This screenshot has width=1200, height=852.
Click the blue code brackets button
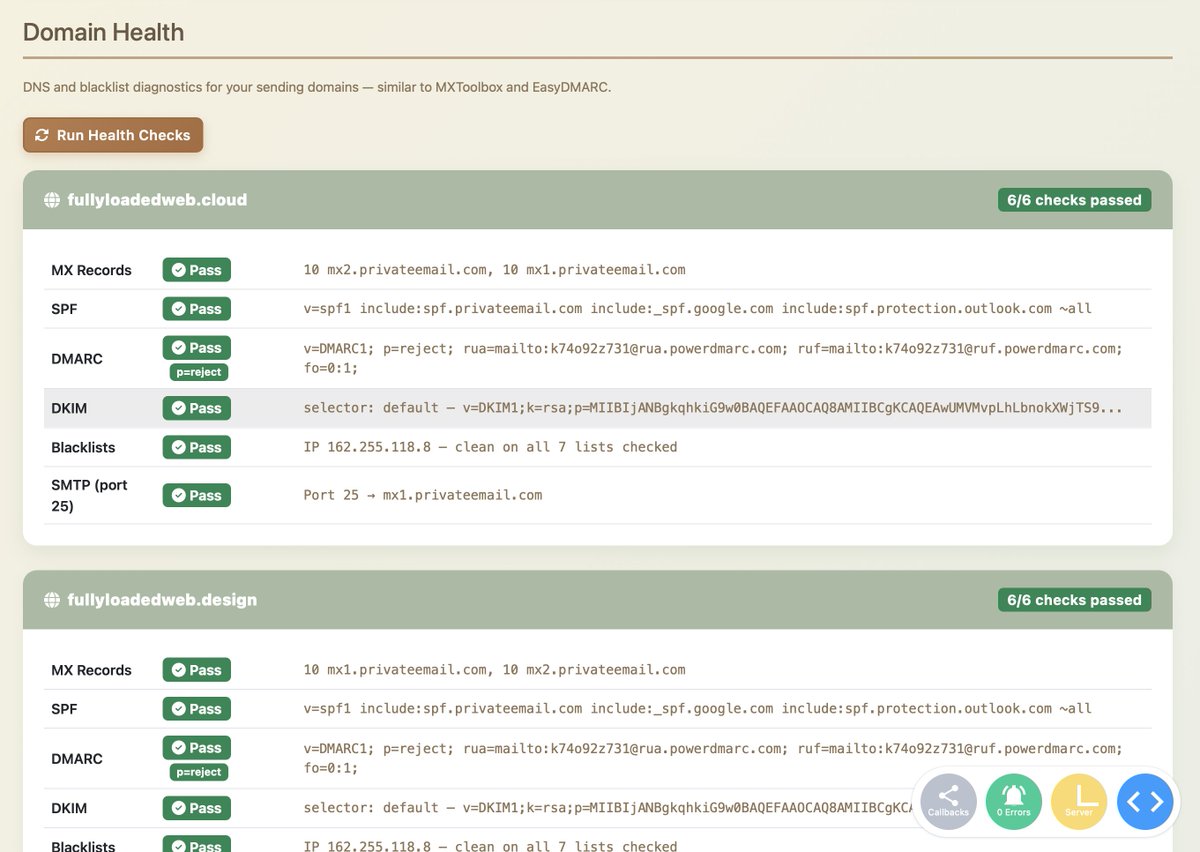point(1145,802)
